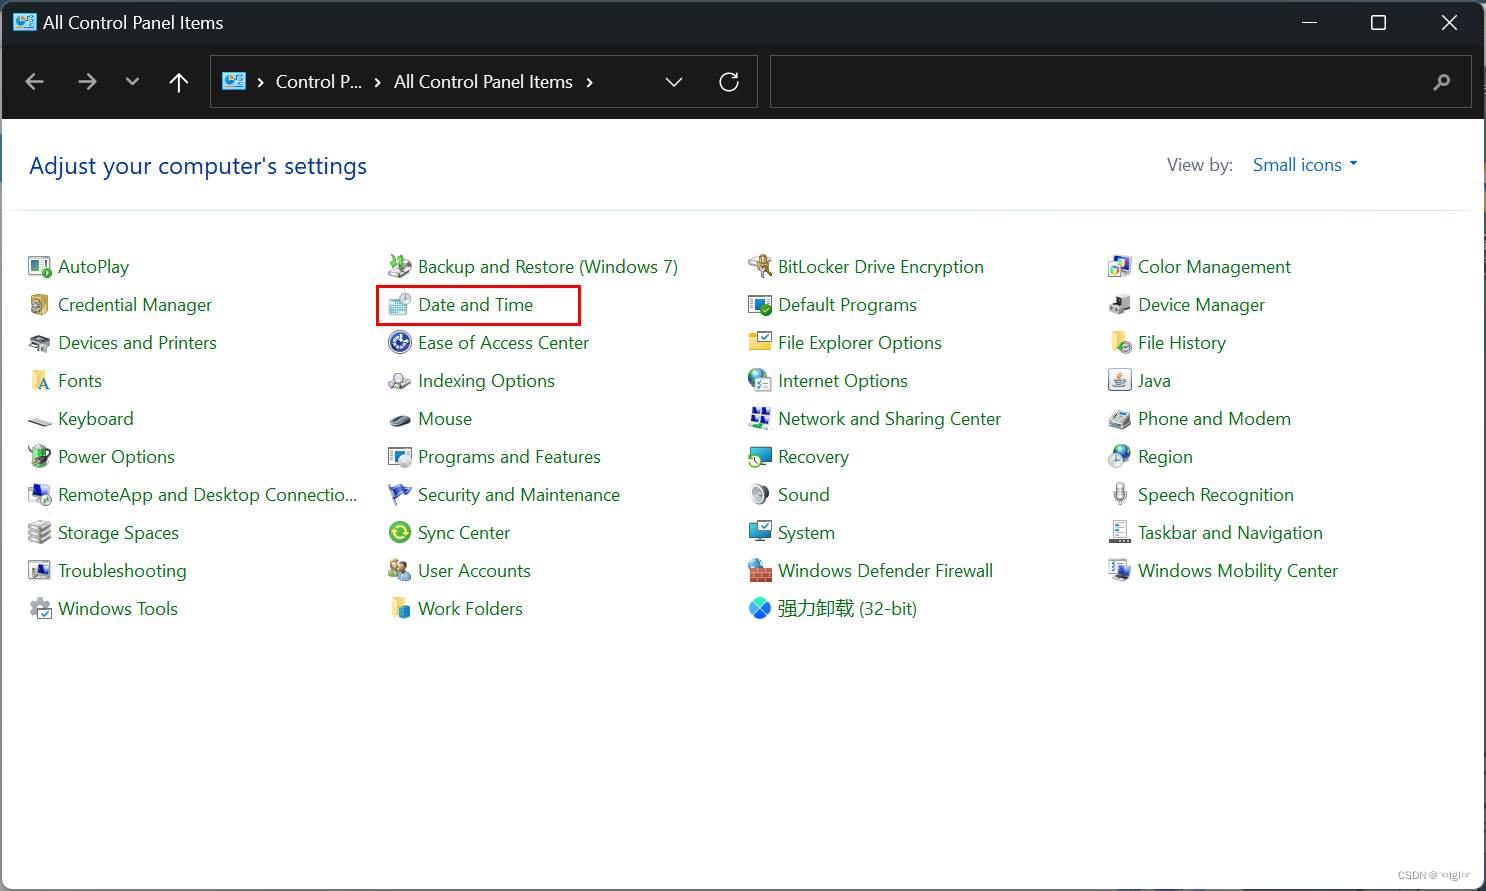Click the search magnifier button

(x=1441, y=82)
